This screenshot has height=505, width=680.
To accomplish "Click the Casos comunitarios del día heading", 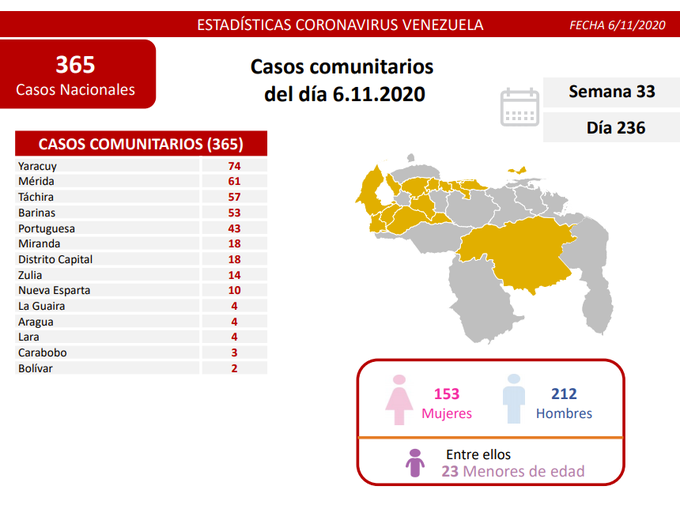I will (343, 80).
